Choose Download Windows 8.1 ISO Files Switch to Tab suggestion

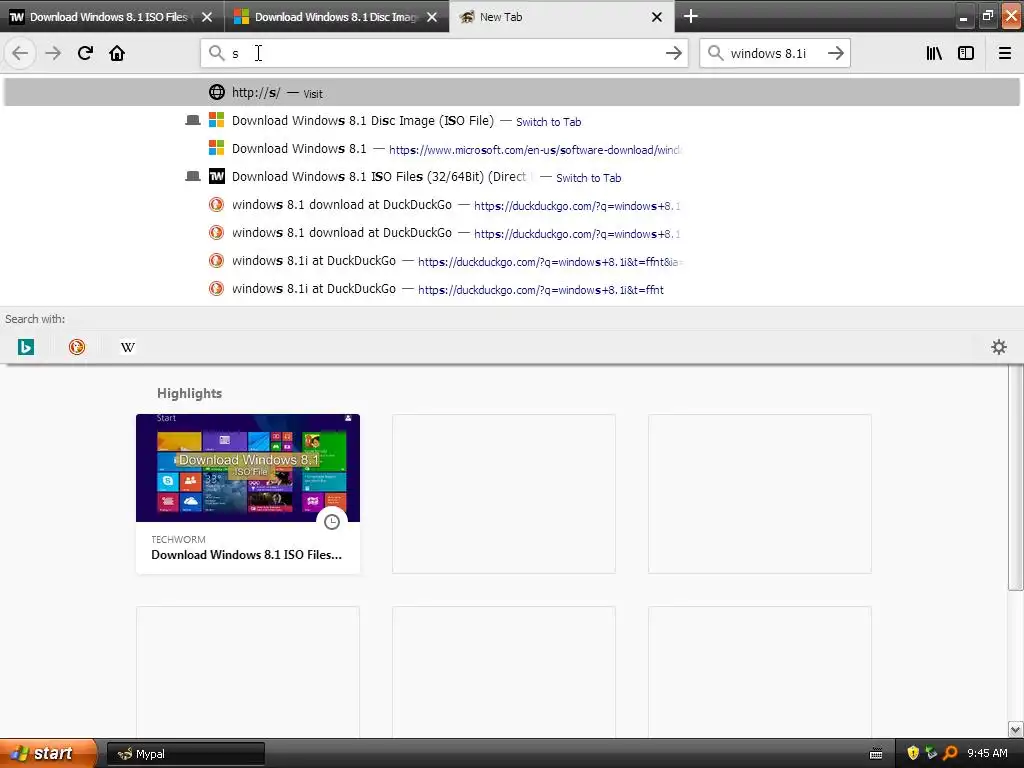(512, 177)
